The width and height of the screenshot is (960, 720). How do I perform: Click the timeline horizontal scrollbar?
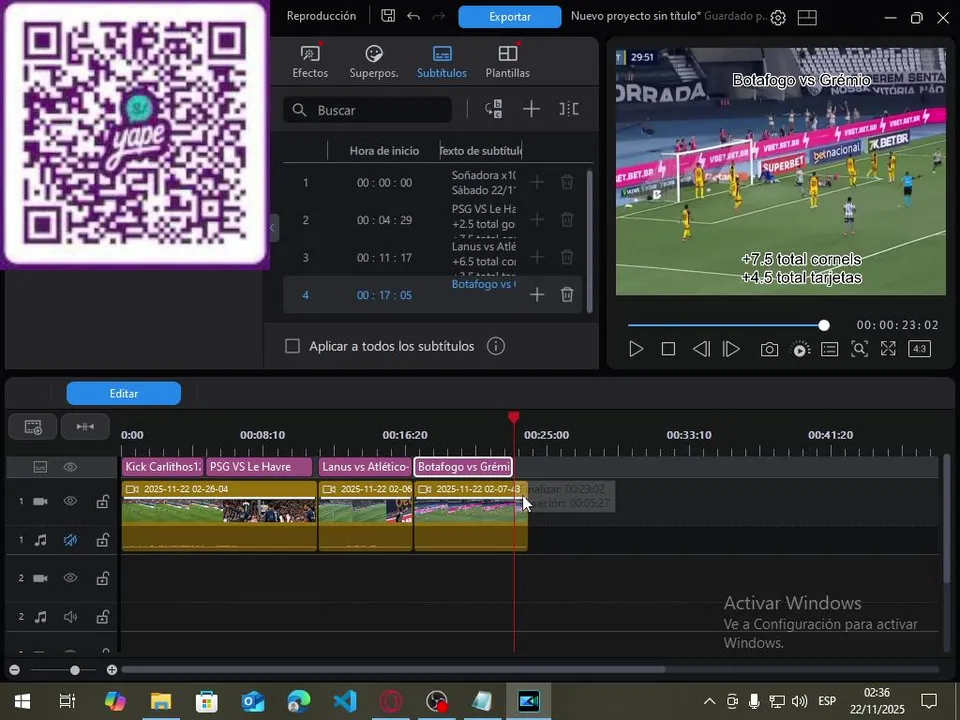[393, 670]
